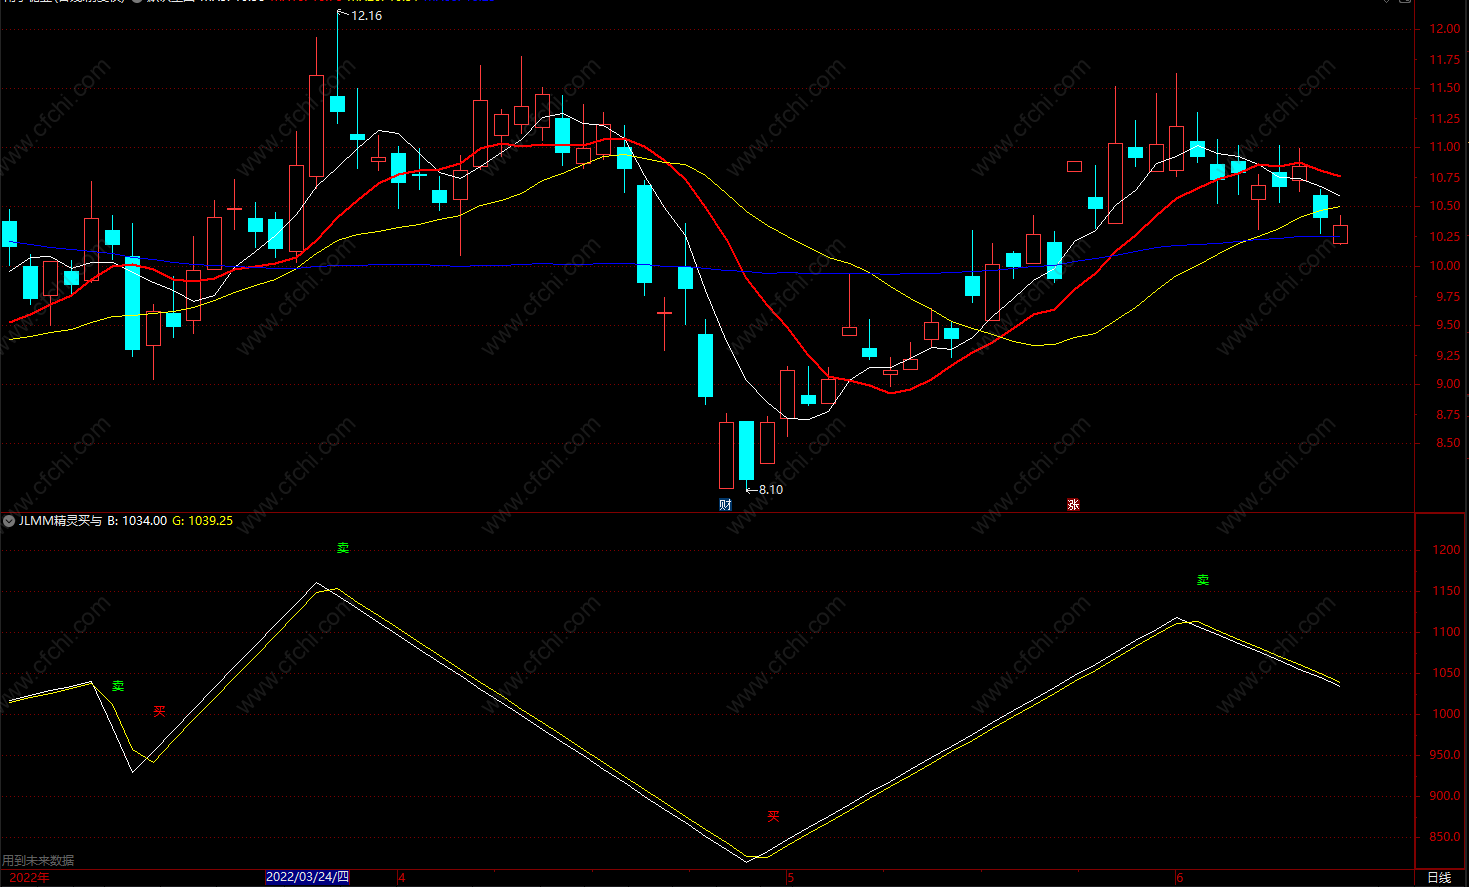
Task: Click month 4 on time axis
Action: (x=402, y=878)
